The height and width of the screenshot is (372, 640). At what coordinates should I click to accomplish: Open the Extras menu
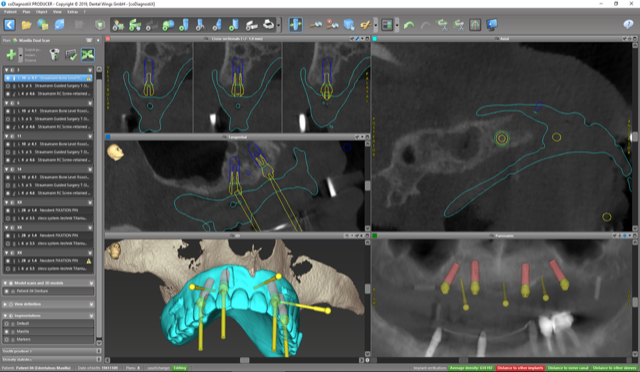click(73, 12)
